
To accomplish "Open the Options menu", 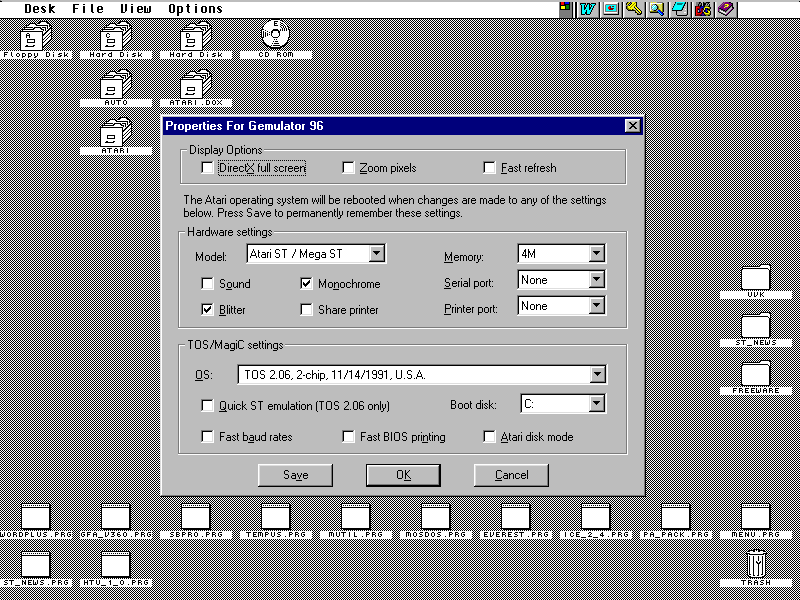I will [x=195, y=9].
